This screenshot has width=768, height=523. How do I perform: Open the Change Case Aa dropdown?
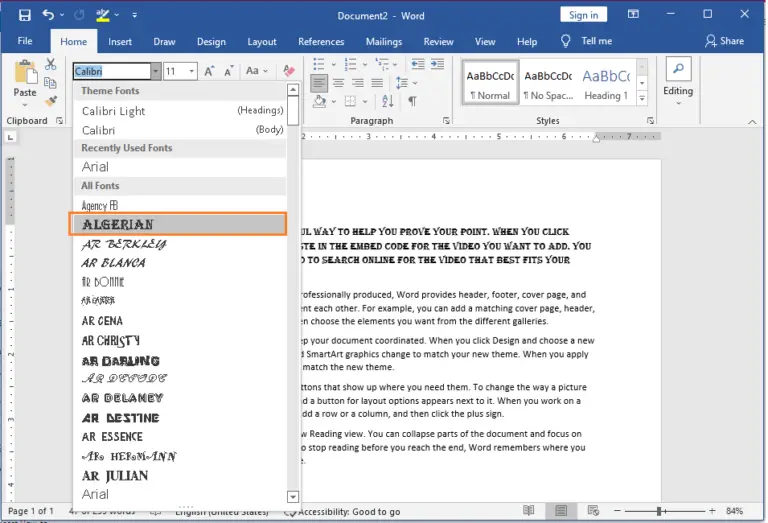(257, 71)
